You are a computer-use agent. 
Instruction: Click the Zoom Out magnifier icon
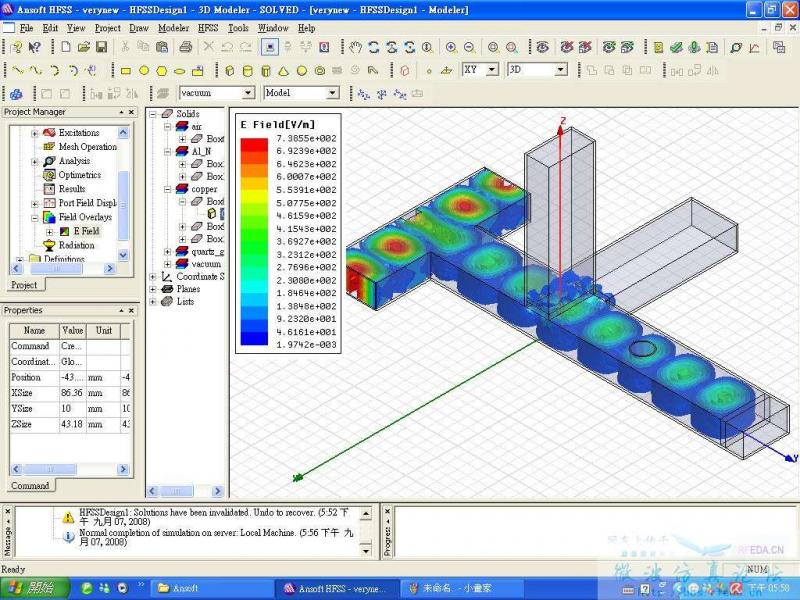(x=469, y=47)
